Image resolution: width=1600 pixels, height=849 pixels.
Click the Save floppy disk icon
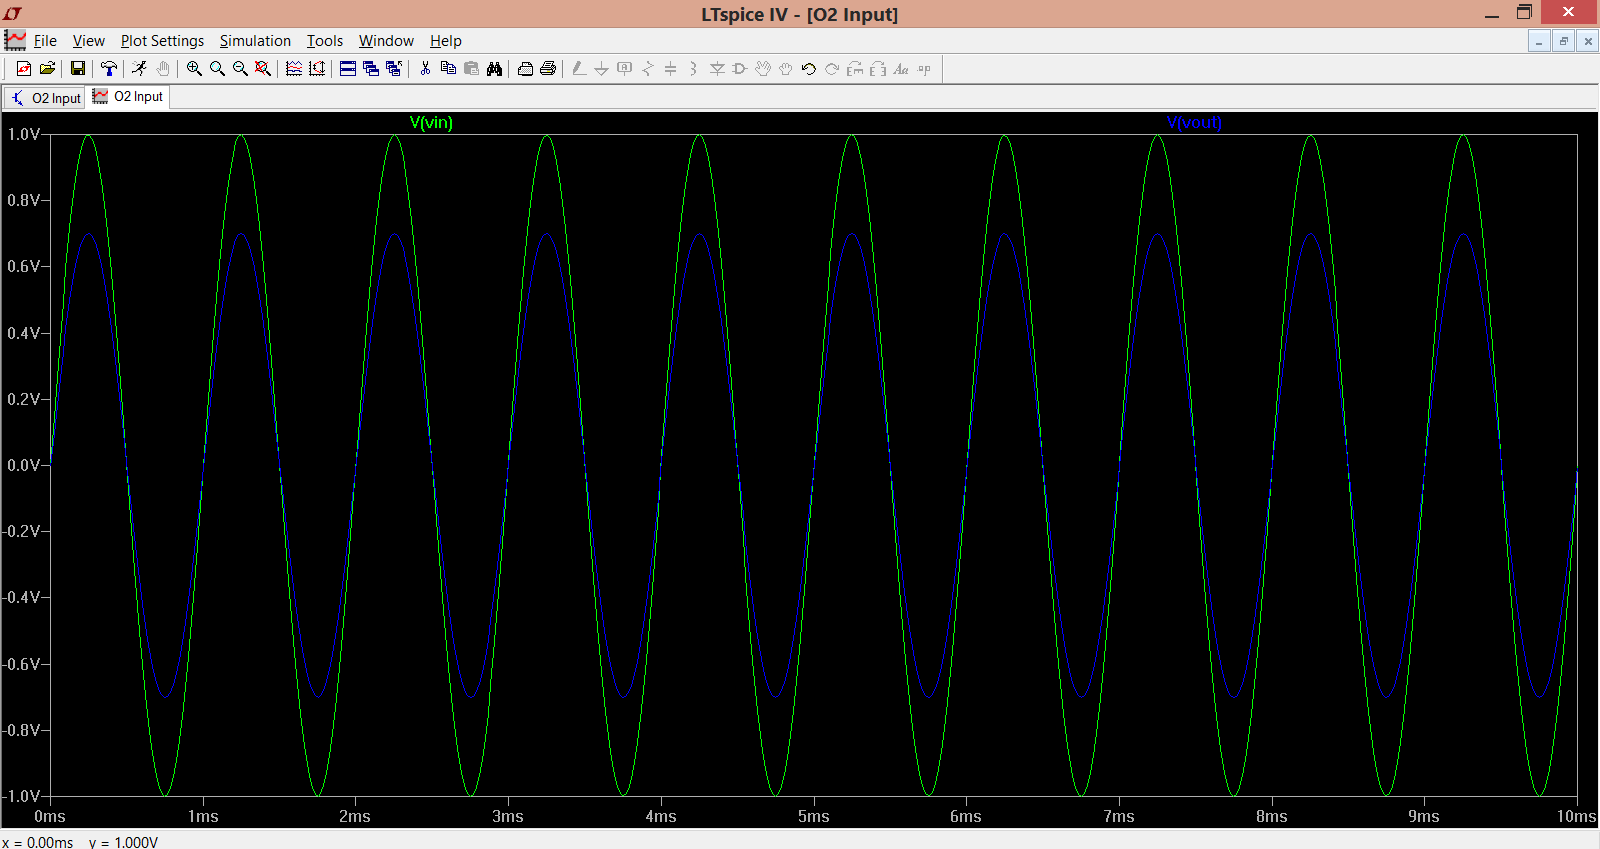point(78,69)
